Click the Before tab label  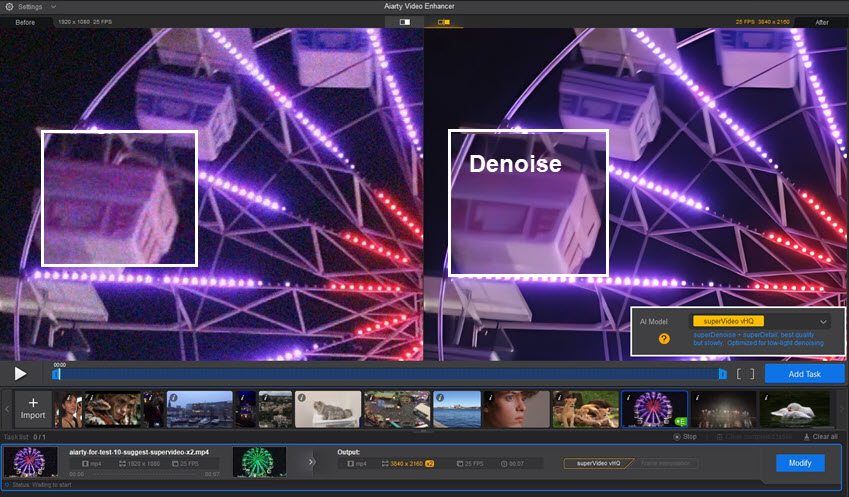tap(25, 22)
